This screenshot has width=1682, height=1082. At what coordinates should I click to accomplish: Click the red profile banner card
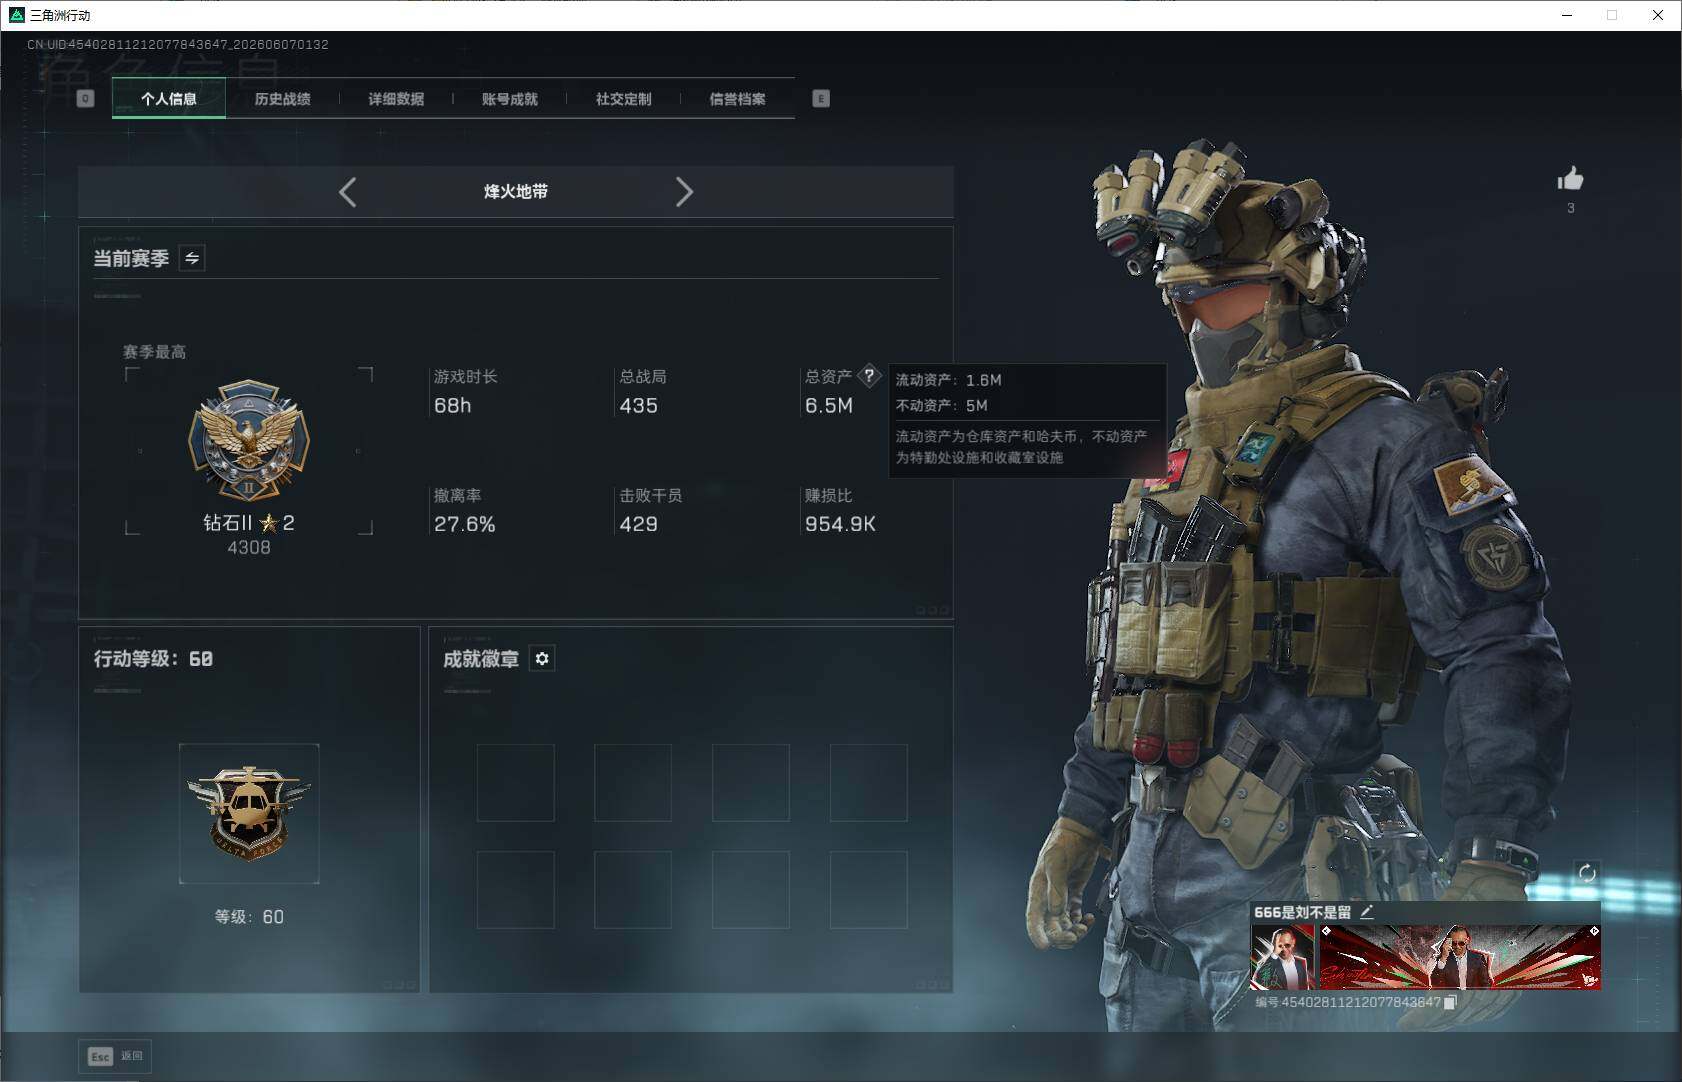[1459, 957]
